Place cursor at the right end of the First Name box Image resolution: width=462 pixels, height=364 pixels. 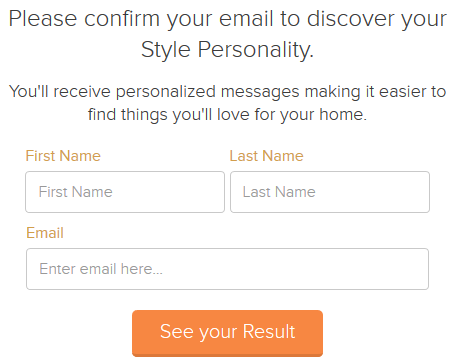[217, 192]
